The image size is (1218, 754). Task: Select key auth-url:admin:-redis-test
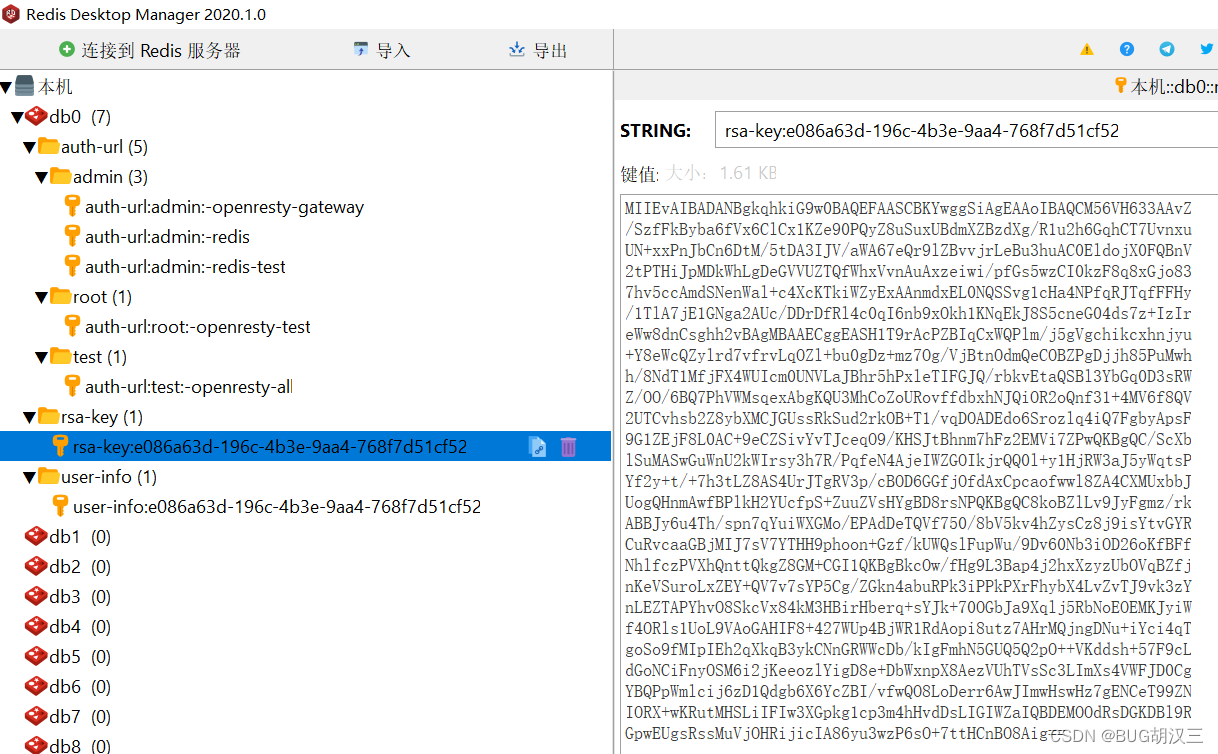[185, 267]
